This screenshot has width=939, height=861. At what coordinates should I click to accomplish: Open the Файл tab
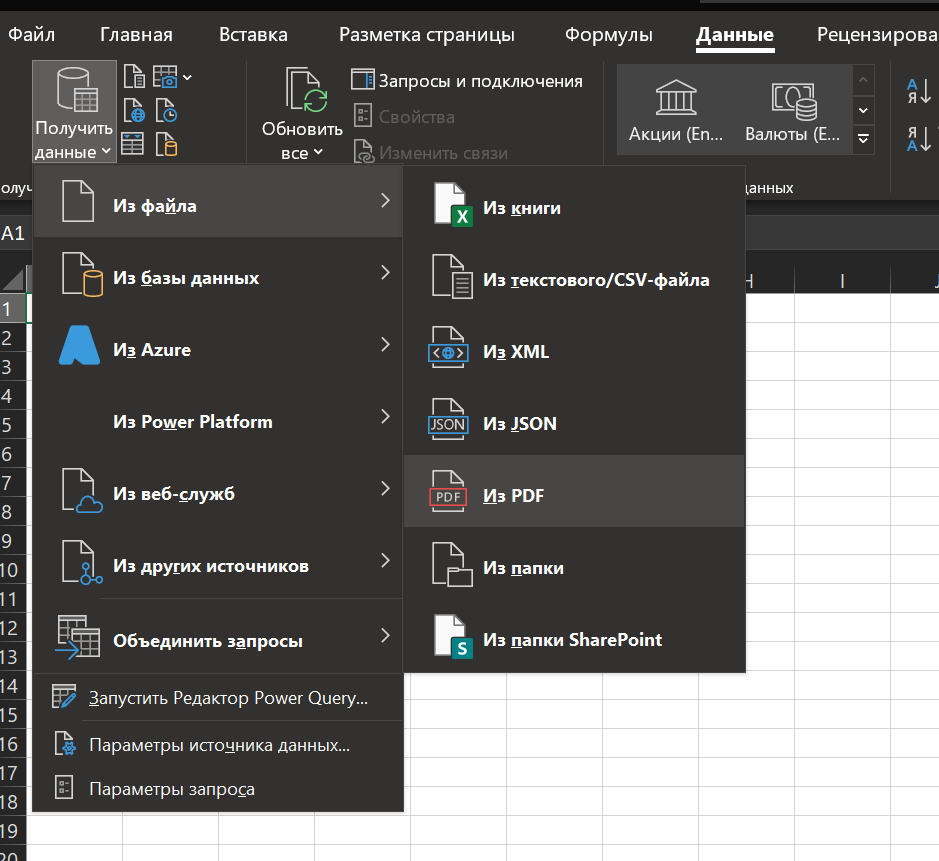tap(31, 35)
